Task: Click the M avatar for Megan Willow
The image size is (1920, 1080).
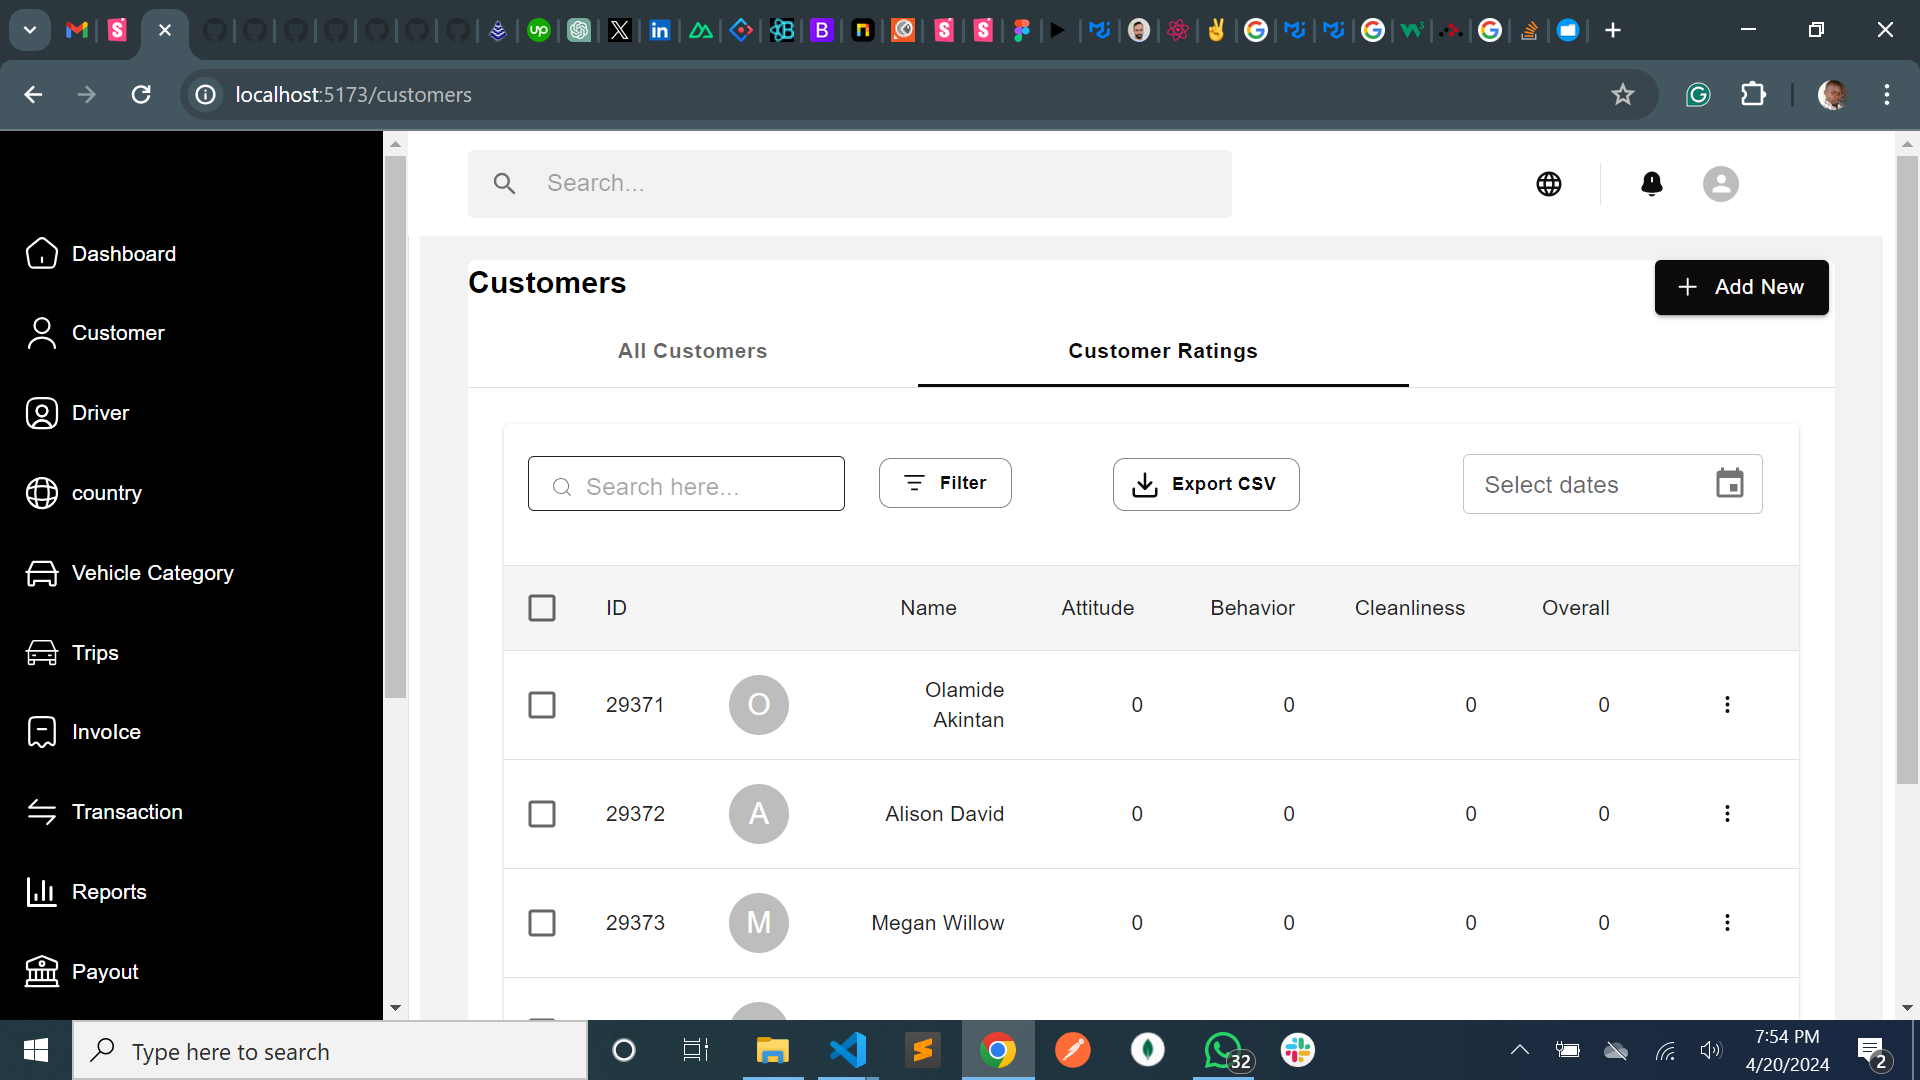Action: click(x=759, y=923)
